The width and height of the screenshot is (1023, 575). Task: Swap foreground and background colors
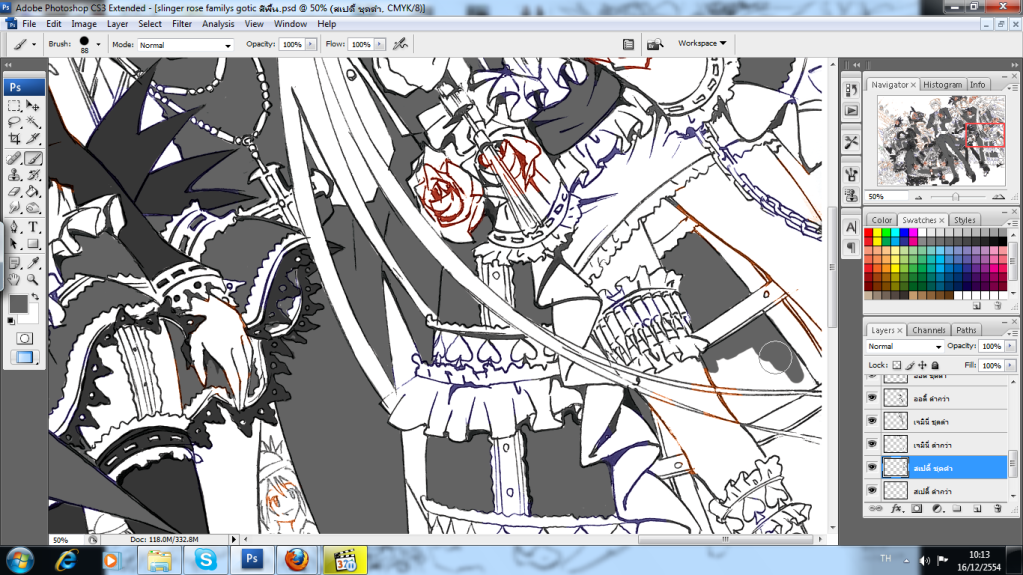(35, 297)
